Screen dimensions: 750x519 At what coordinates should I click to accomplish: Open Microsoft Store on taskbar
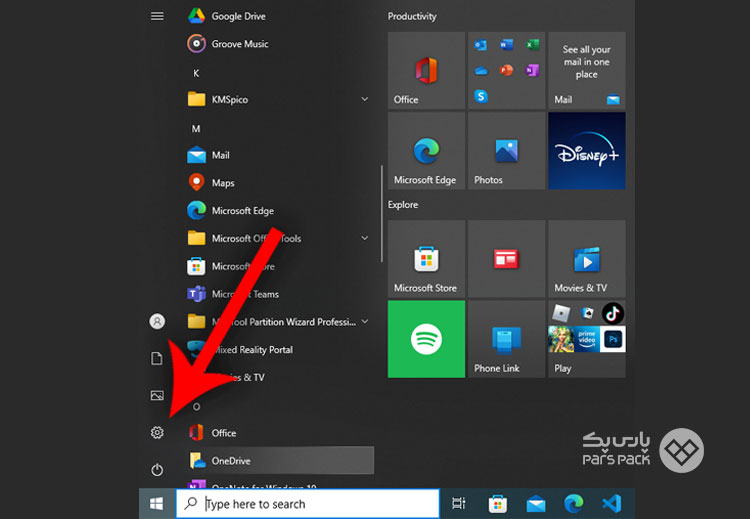pyautogui.click(x=498, y=503)
